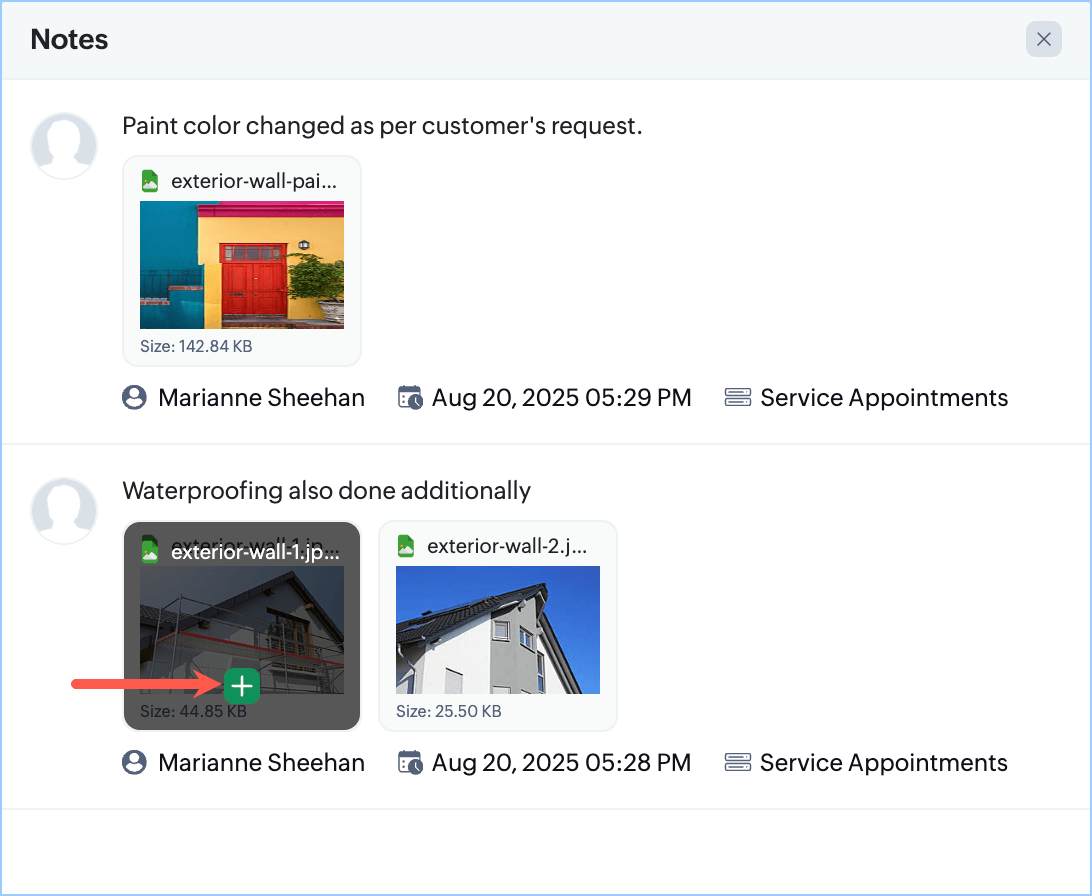This screenshot has height=896, width=1092.
Task: Open the colorful painted wall thumbnail
Action: (x=242, y=265)
